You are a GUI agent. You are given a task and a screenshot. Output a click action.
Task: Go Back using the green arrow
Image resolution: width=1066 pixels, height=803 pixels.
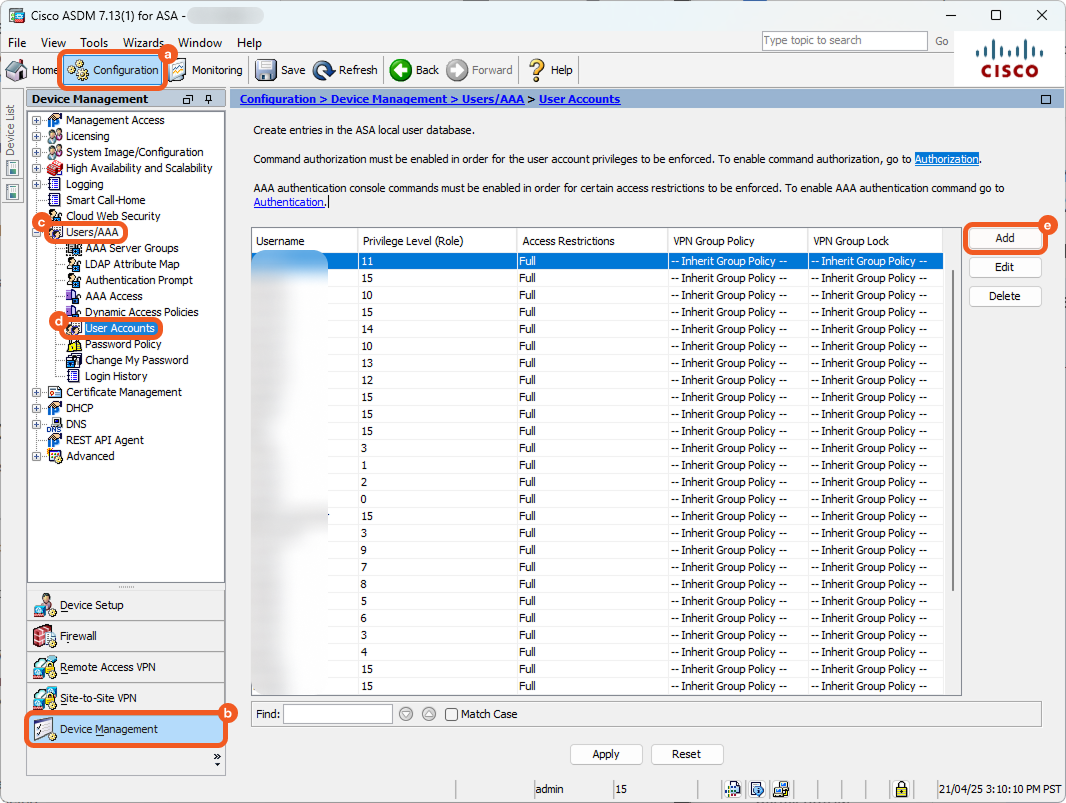401,70
